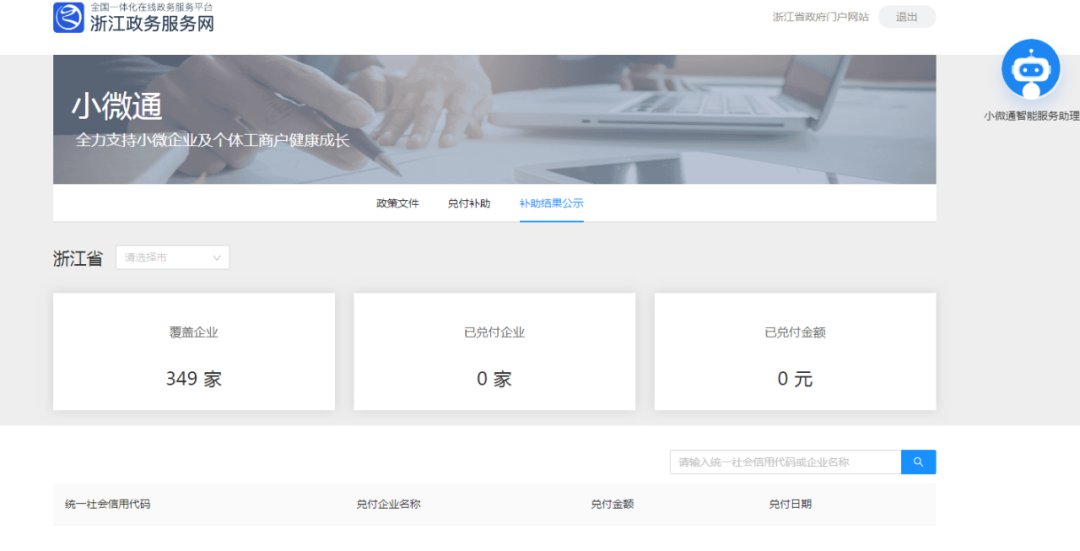Open the 兑付补助 tab
This screenshot has height=551, width=1080.
469,204
